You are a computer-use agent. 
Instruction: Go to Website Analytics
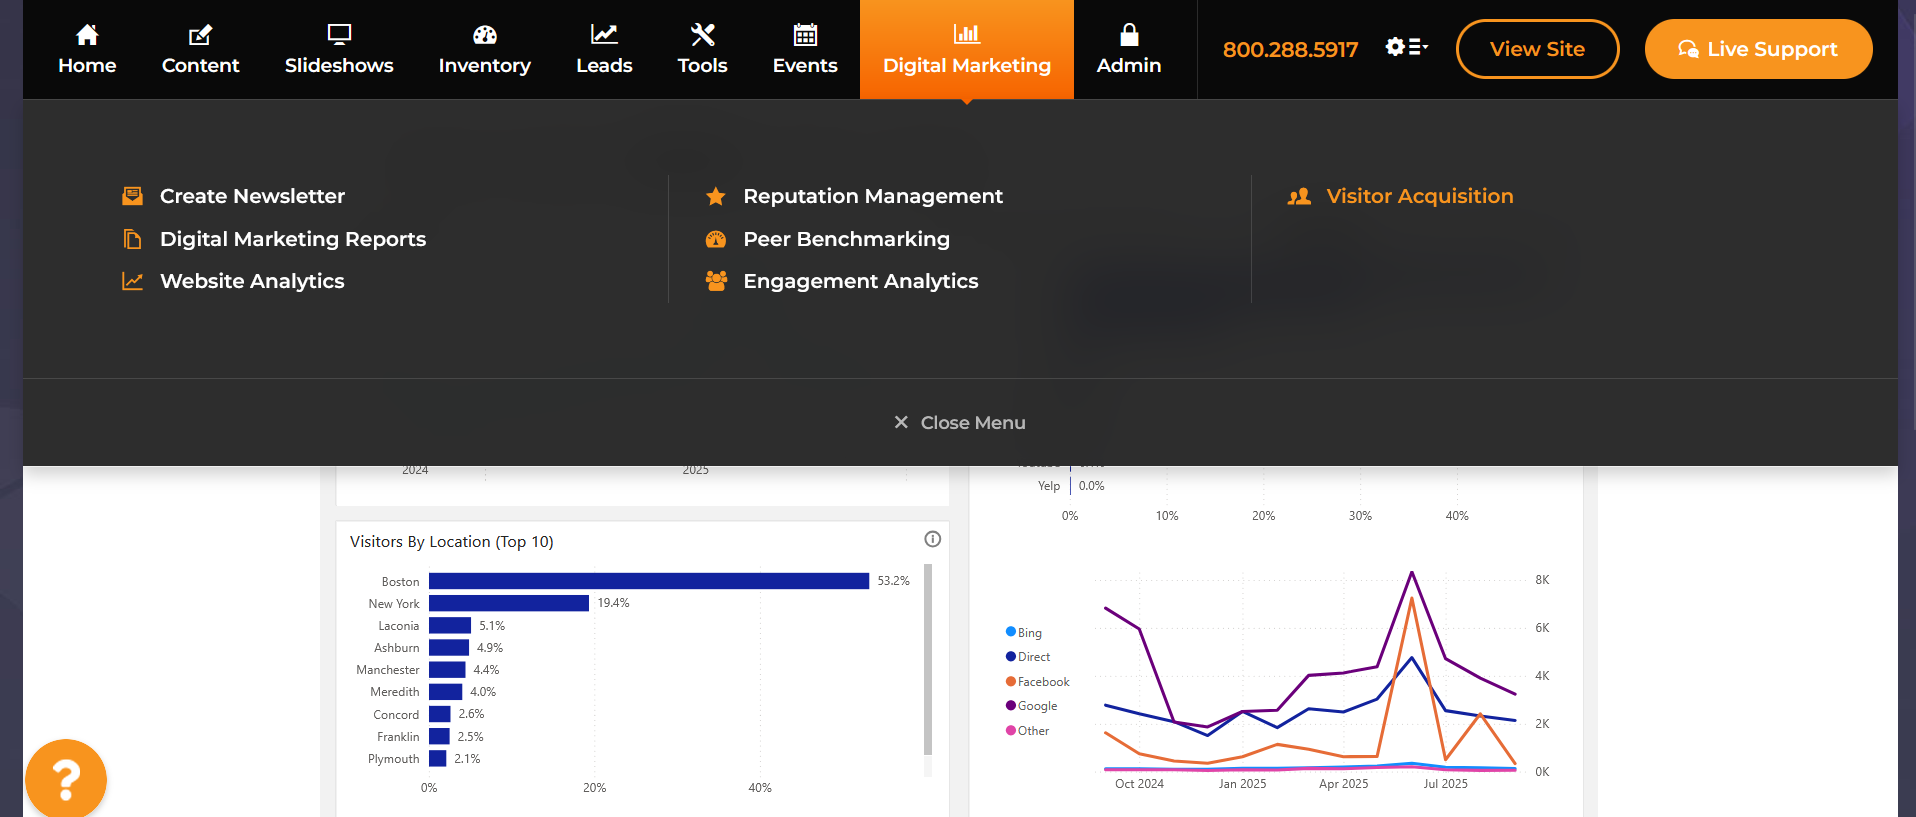tap(252, 281)
